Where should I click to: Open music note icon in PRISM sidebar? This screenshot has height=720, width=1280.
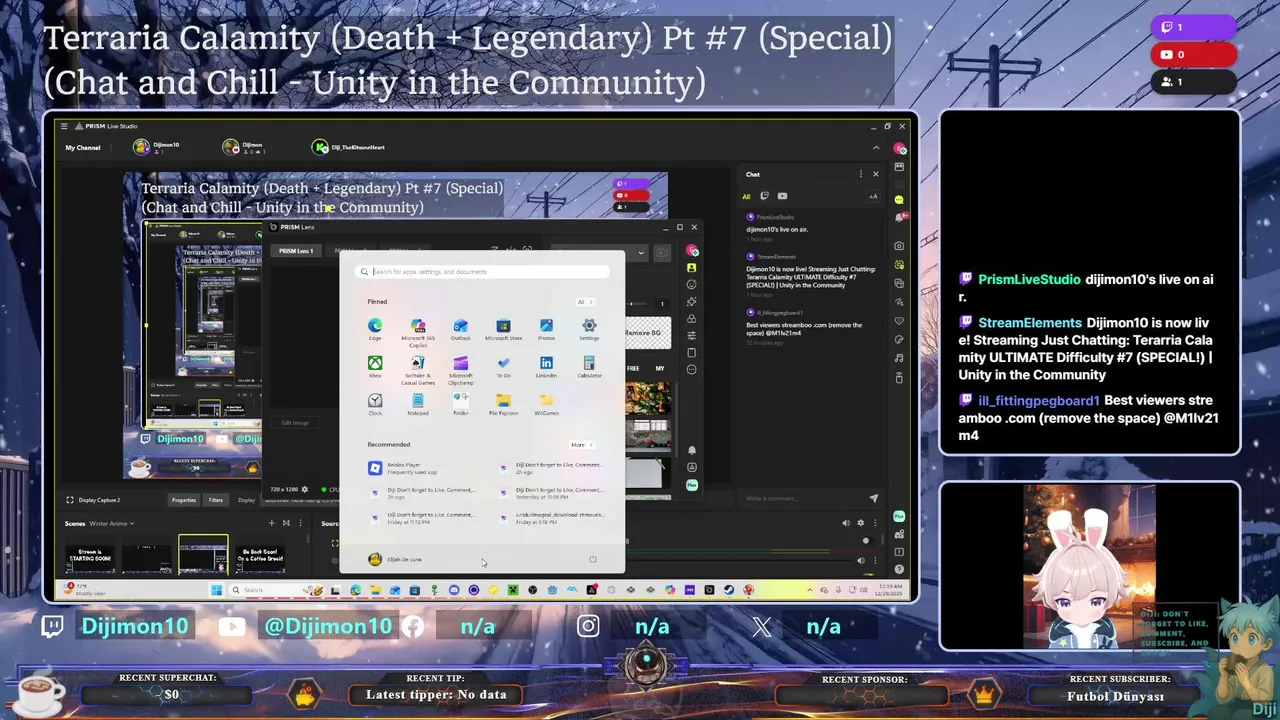click(x=900, y=358)
